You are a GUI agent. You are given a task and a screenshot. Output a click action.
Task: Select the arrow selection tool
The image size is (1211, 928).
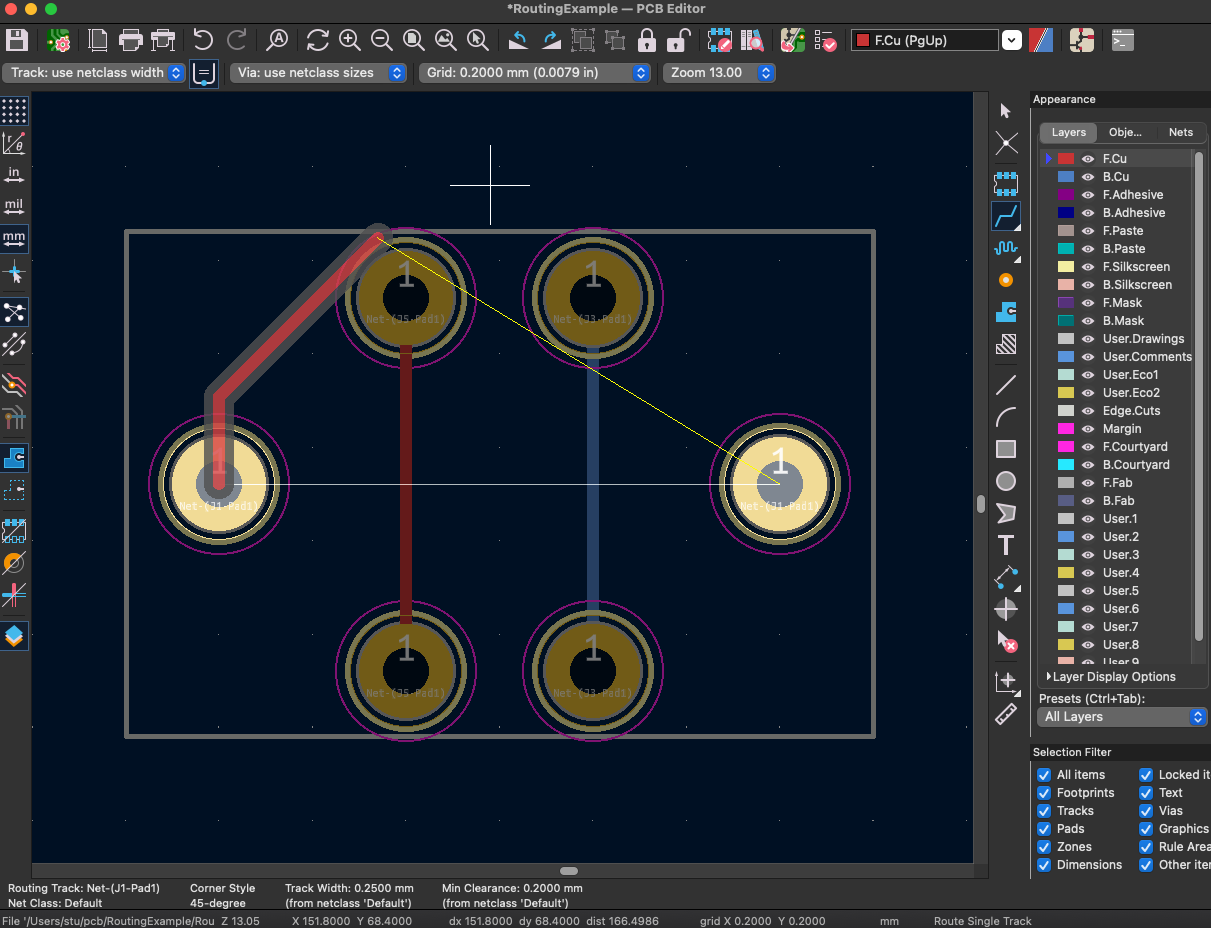1006,110
